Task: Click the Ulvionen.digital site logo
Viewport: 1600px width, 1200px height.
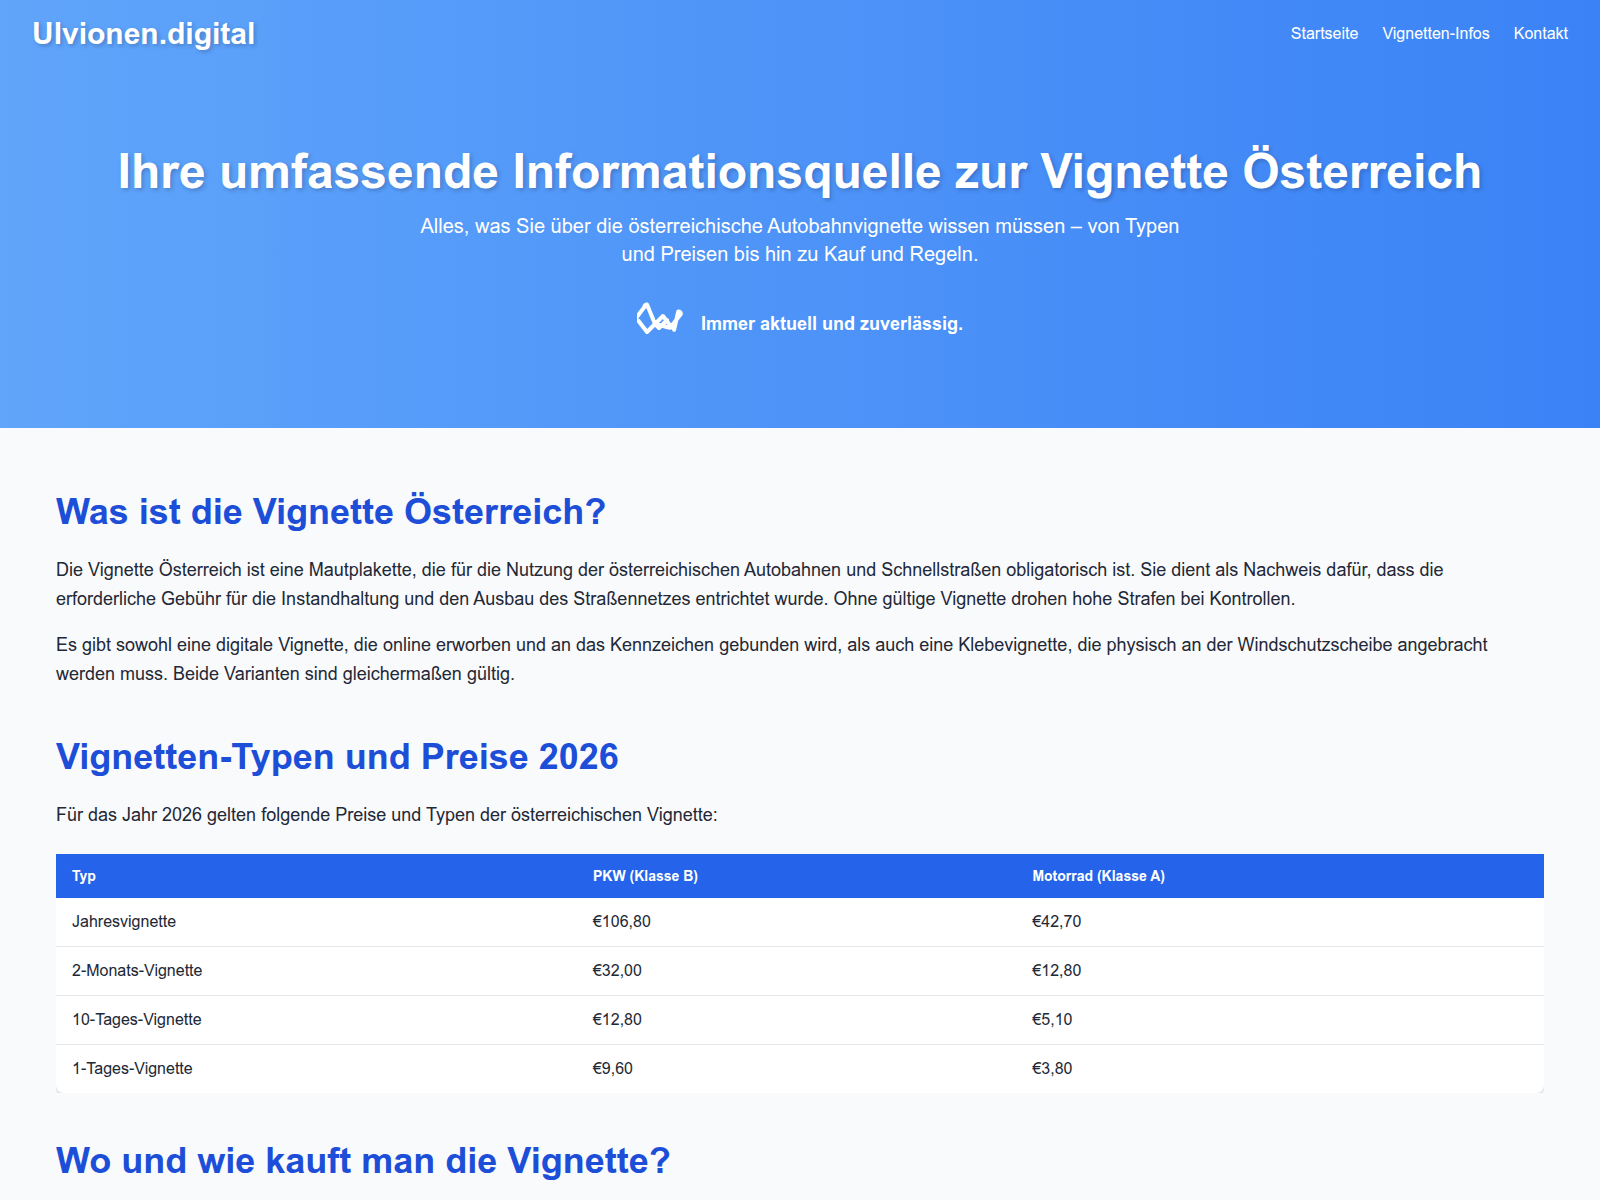Action: pos(144,34)
